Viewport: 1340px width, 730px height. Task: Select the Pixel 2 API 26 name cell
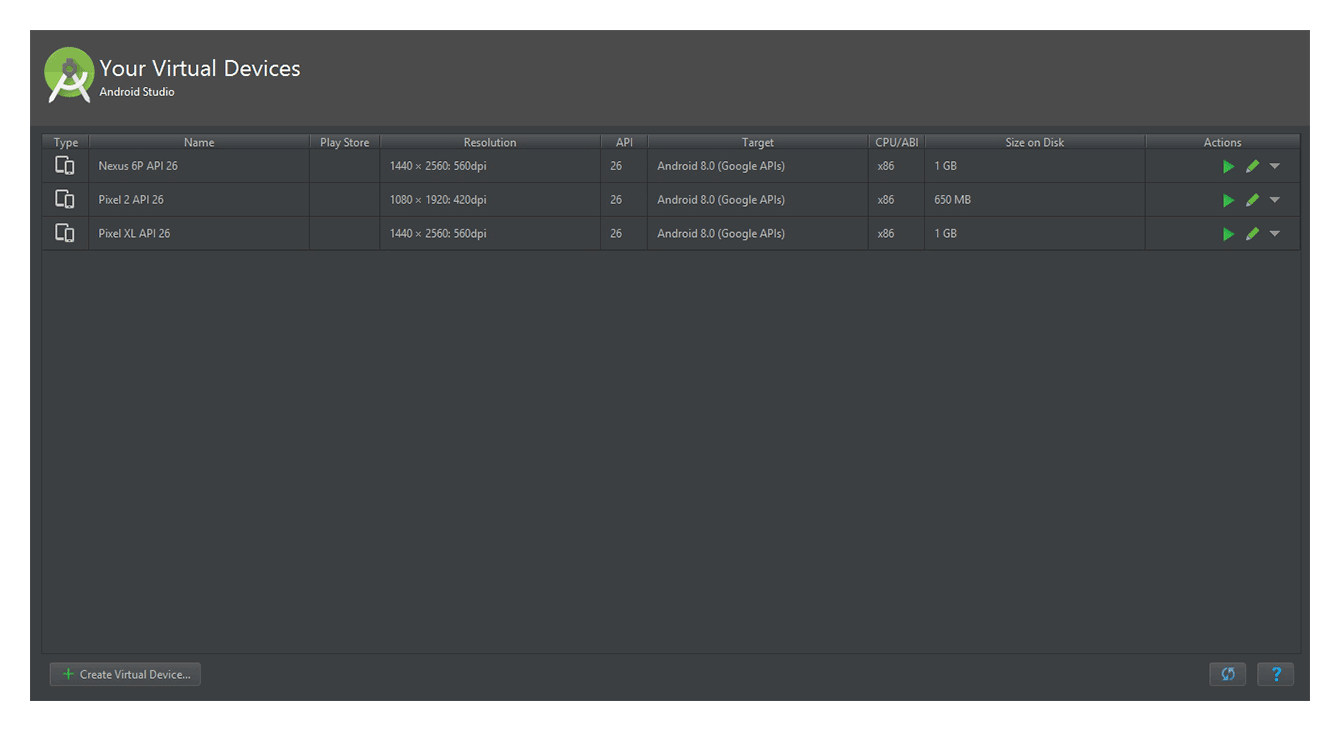pyautogui.click(x=199, y=200)
